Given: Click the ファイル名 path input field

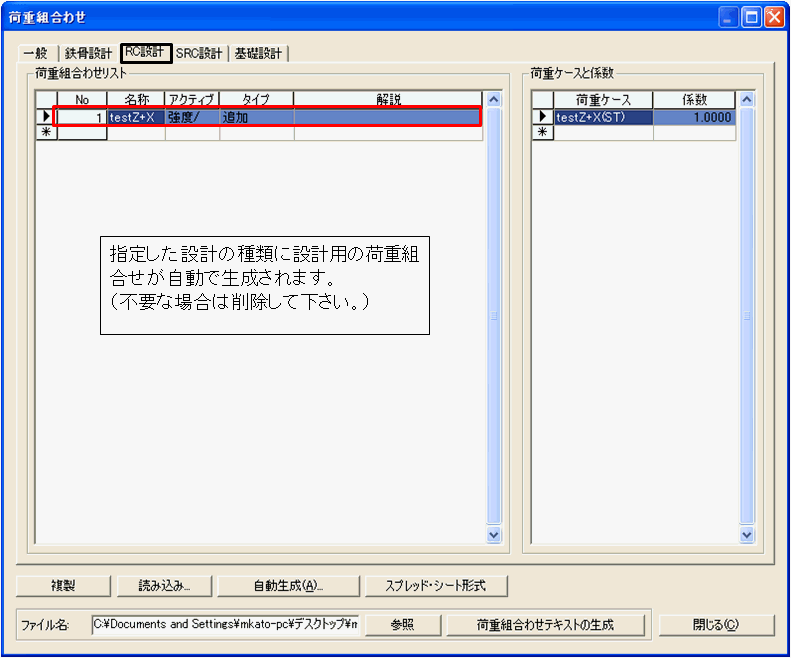Looking at the screenshot, I should (225, 624).
